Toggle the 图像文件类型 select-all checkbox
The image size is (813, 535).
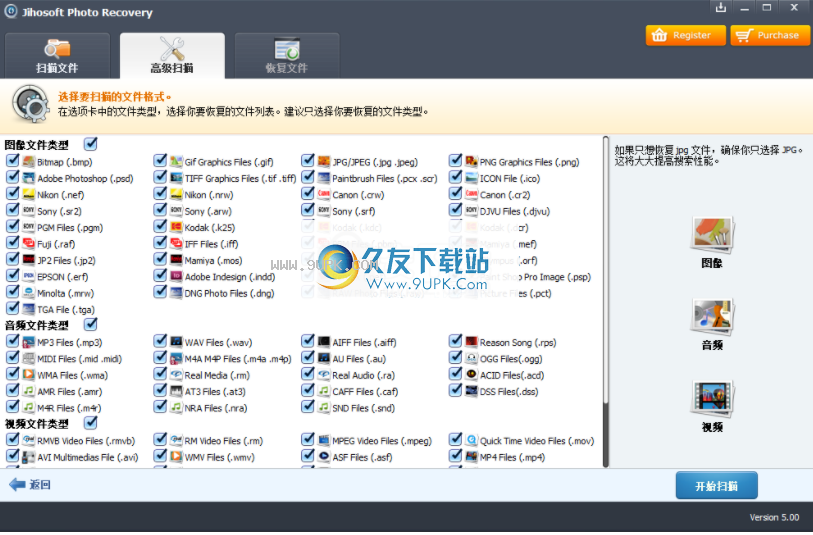click(x=91, y=144)
